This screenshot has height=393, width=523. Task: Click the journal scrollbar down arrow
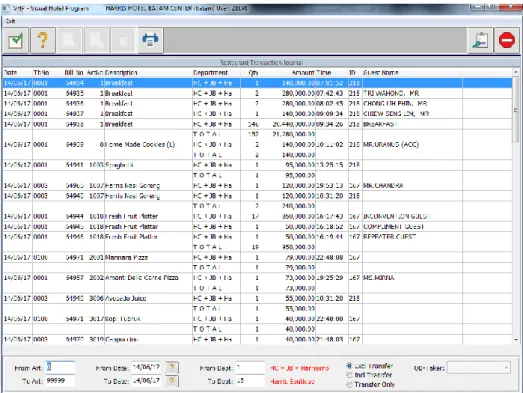point(516,340)
